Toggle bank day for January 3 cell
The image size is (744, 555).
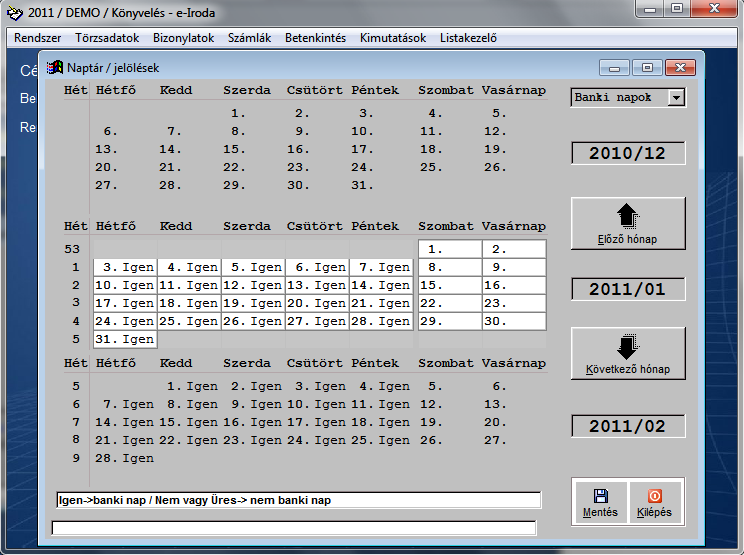click(x=125, y=268)
